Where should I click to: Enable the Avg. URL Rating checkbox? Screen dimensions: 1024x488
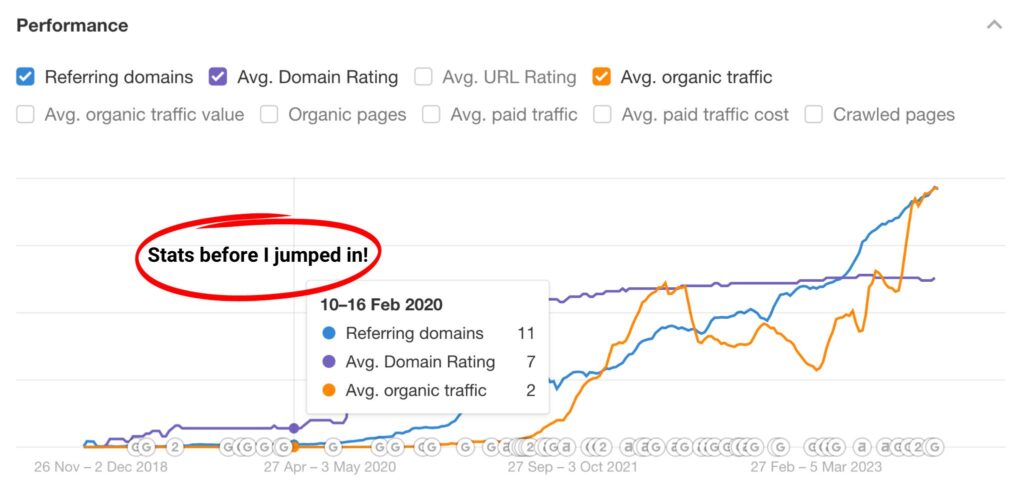424,76
